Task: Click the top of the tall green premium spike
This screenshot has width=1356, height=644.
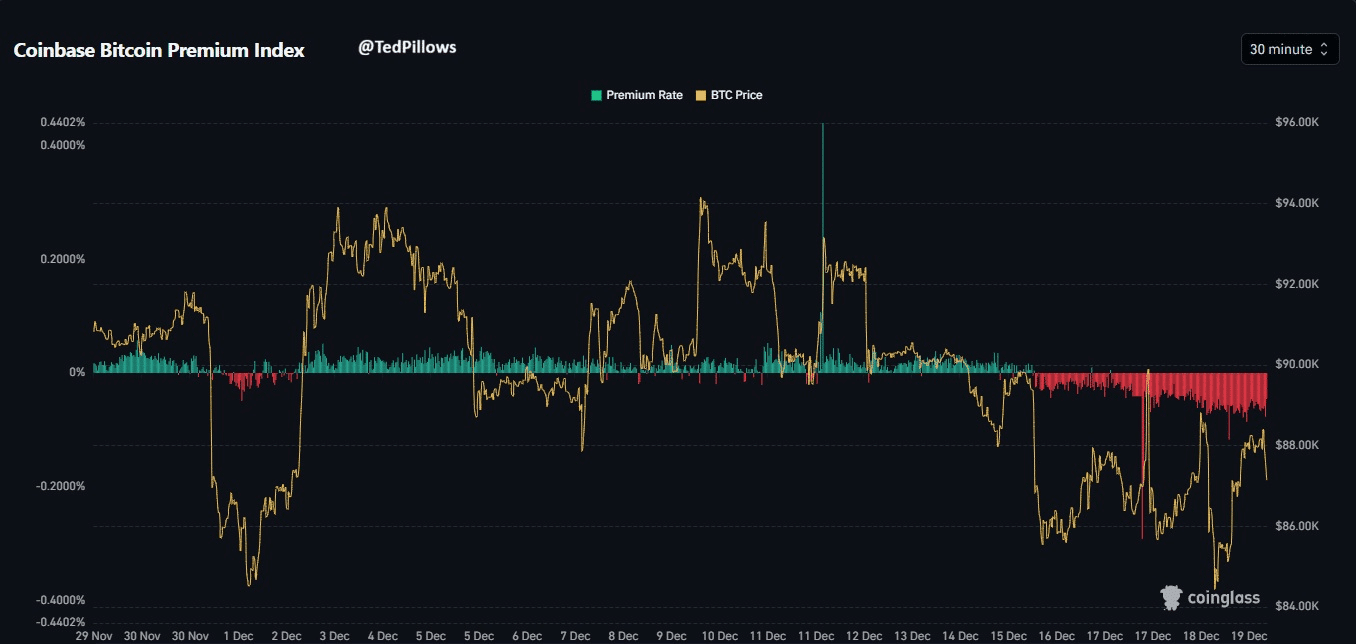Action: coord(822,126)
